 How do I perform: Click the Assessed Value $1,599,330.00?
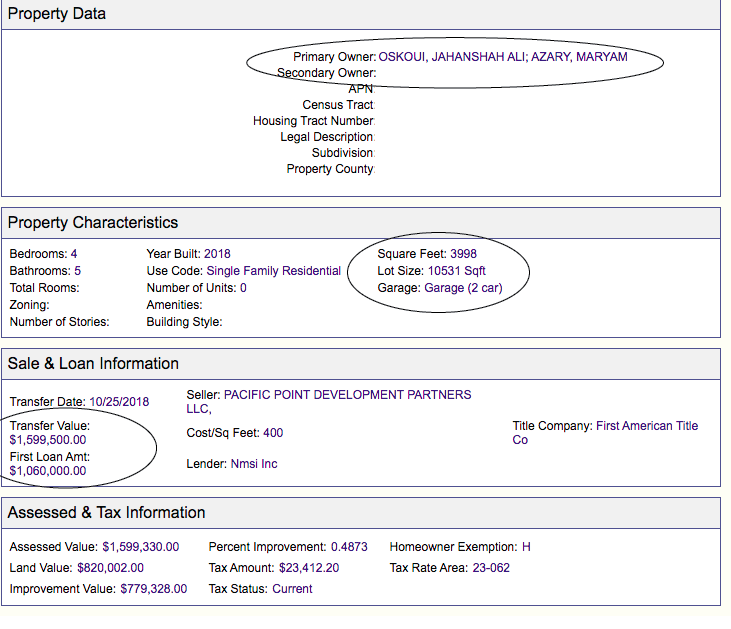(x=141, y=547)
